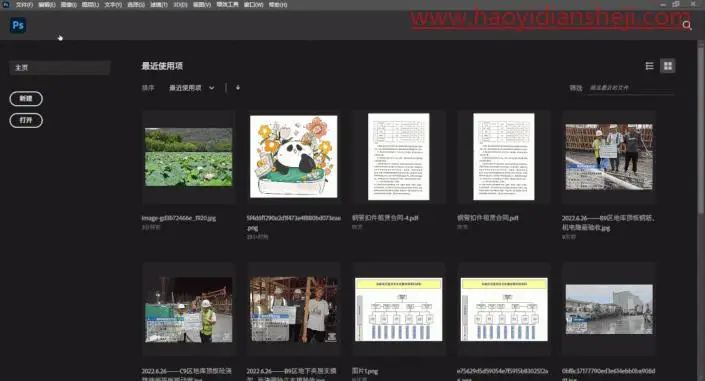This screenshot has height=381, width=705.
Task: Click the 钢管扣件租赁合同-4.pdf file name
Action: (385, 218)
